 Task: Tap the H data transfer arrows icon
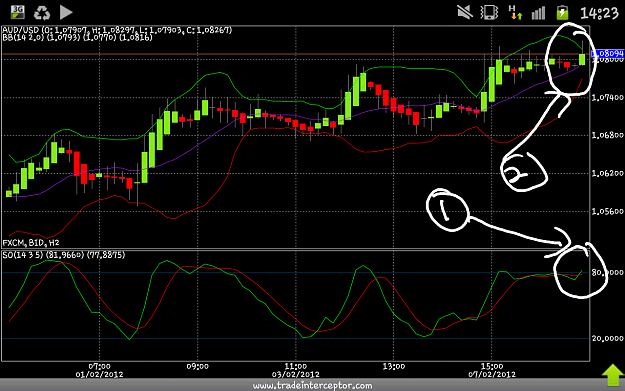pyautogui.click(x=515, y=12)
